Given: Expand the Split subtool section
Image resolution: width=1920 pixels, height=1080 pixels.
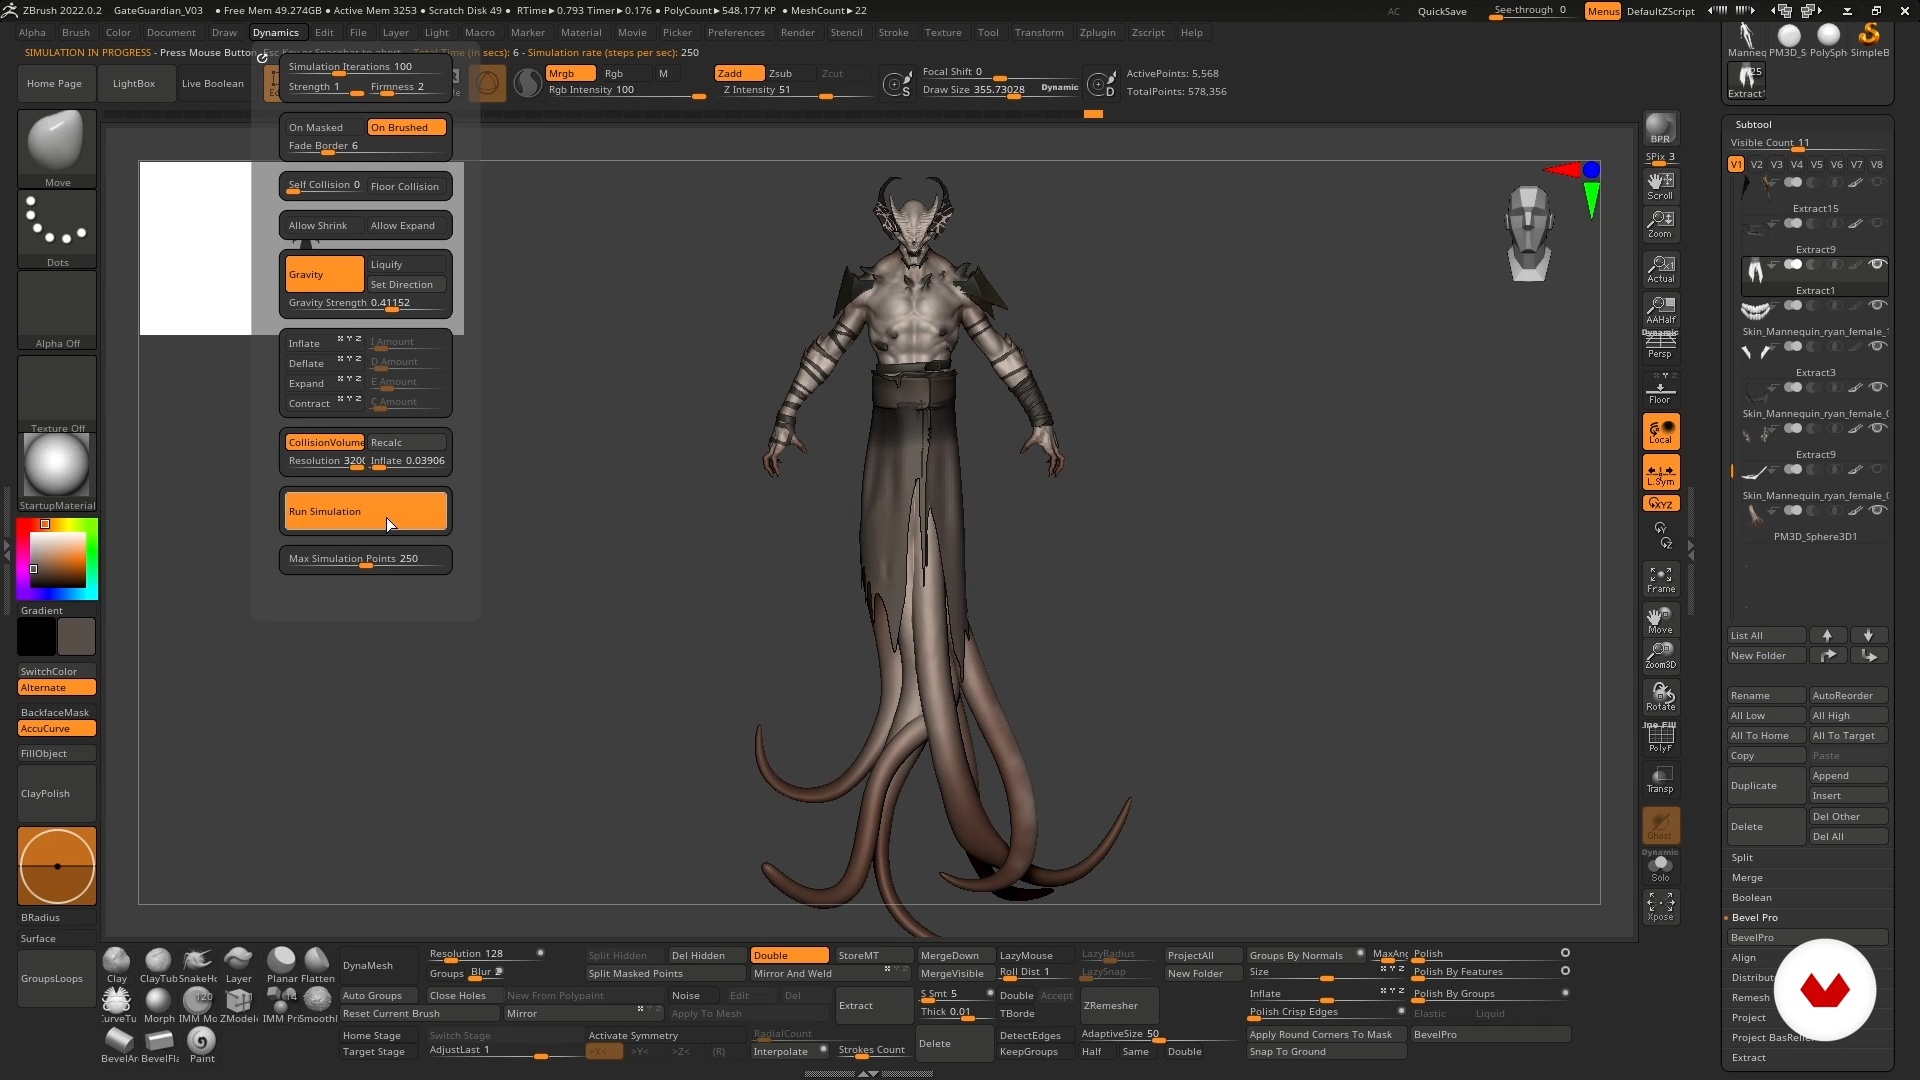Looking at the screenshot, I should pos(1743,857).
